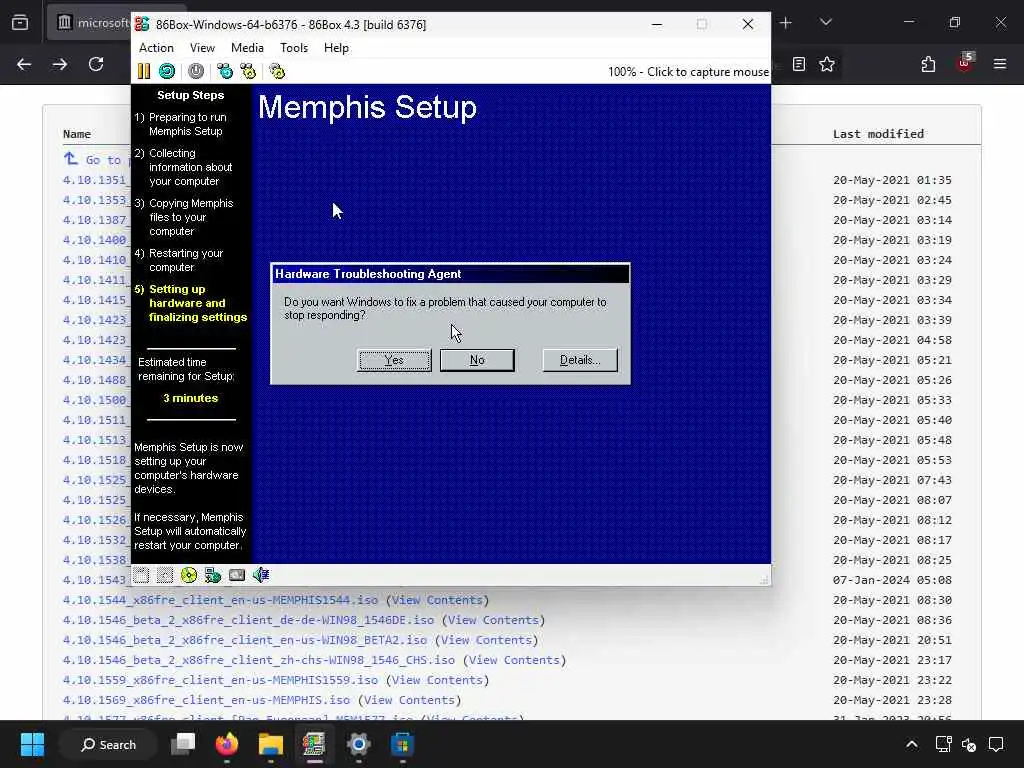Click the first floppy drive status icon

click(x=141, y=575)
